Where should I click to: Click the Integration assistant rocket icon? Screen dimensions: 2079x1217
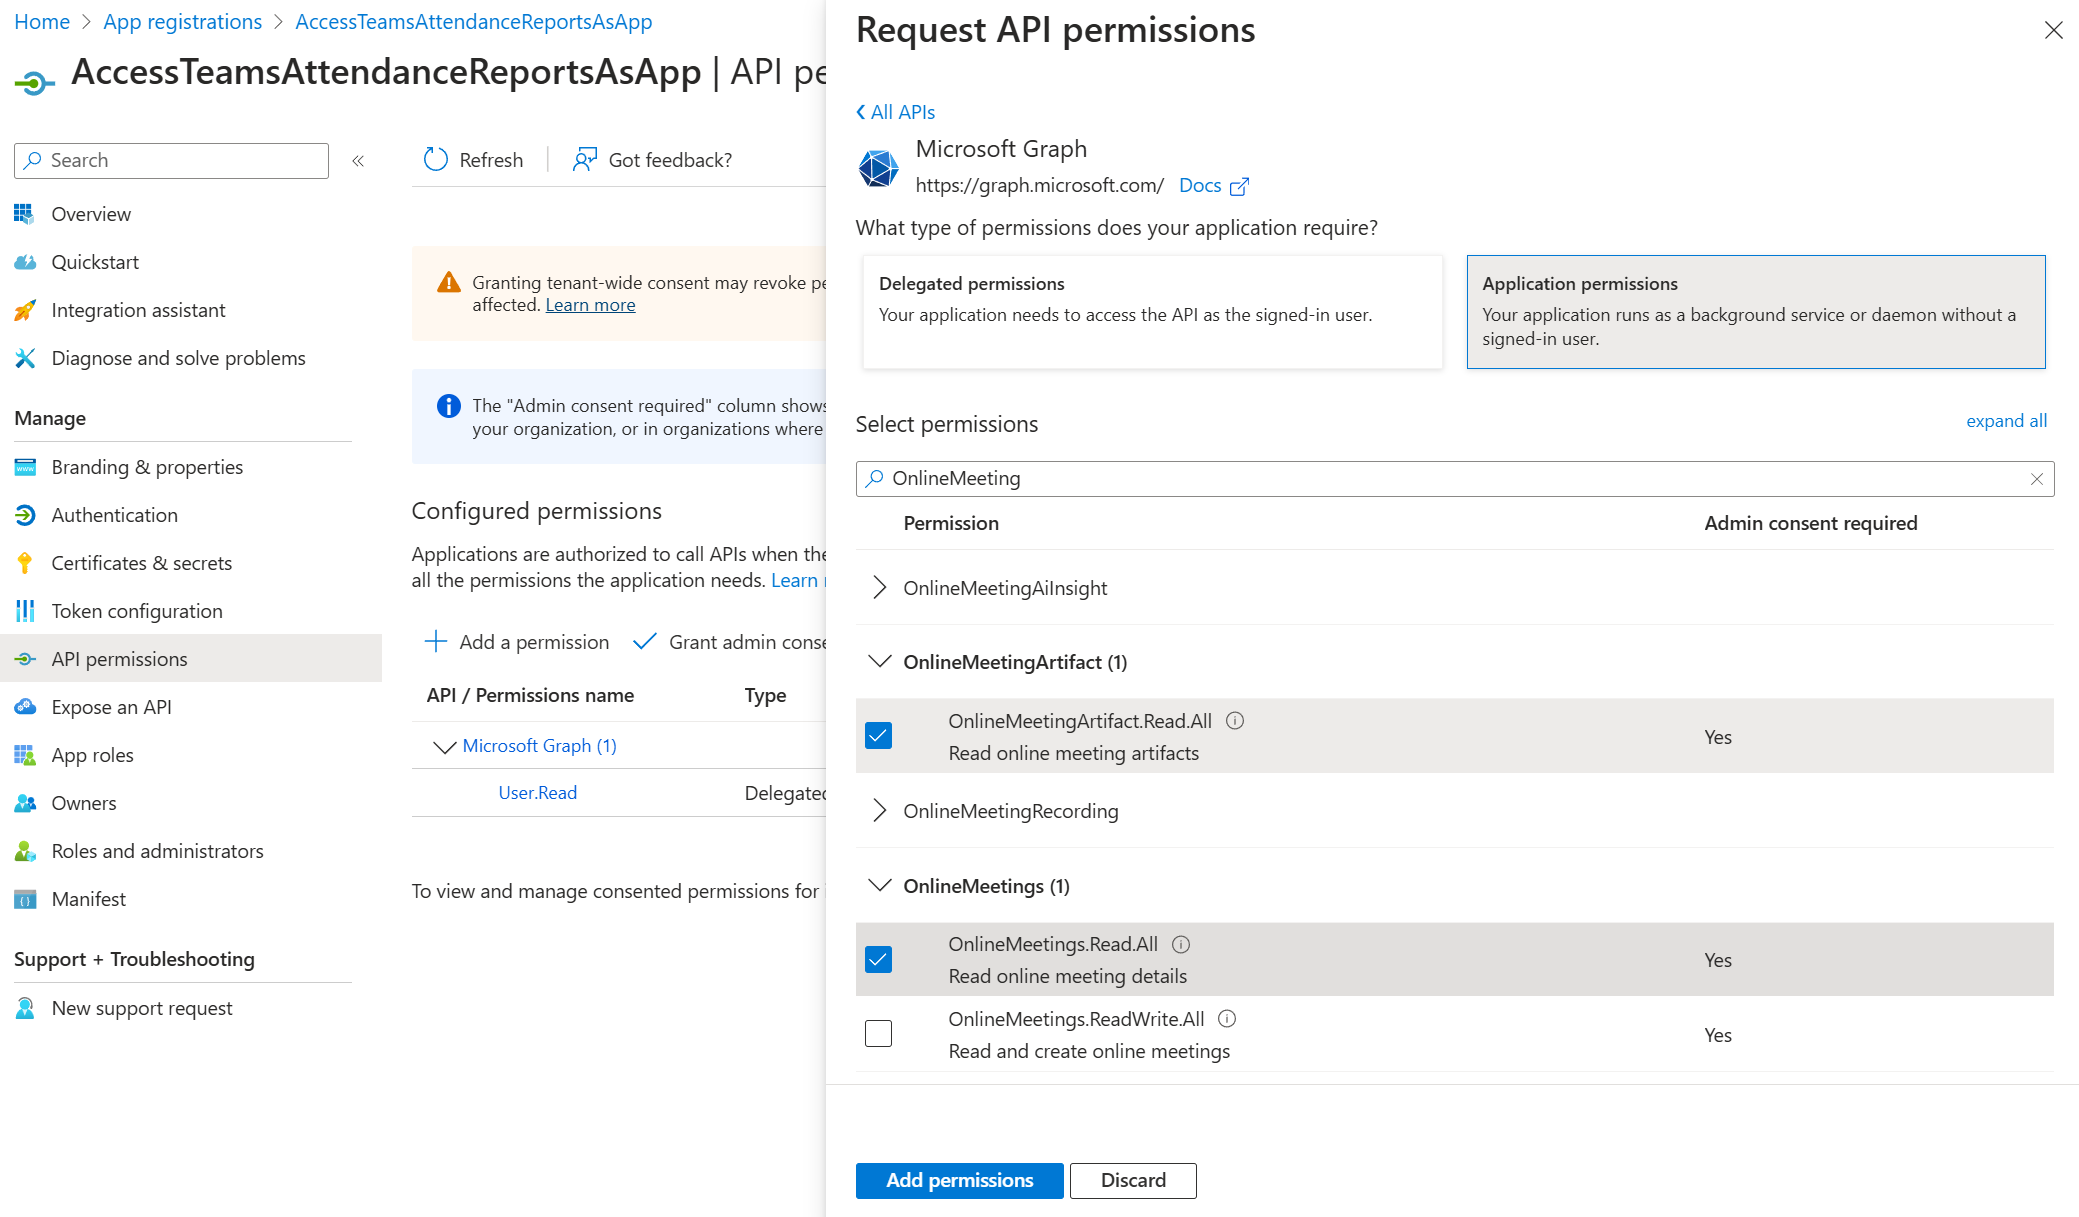pos(25,310)
